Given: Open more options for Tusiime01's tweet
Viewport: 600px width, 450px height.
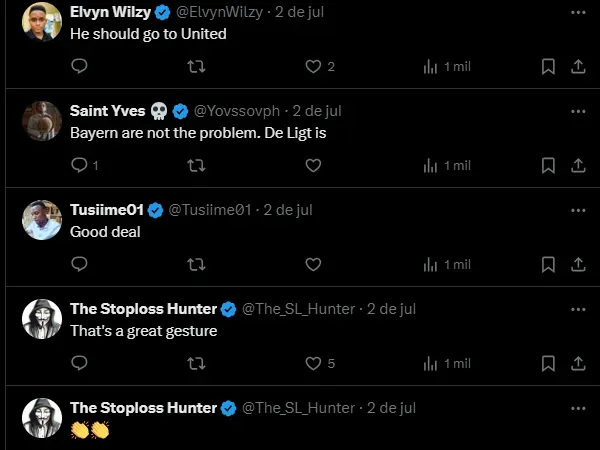Looking at the screenshot, I should [x=577, y=210].
